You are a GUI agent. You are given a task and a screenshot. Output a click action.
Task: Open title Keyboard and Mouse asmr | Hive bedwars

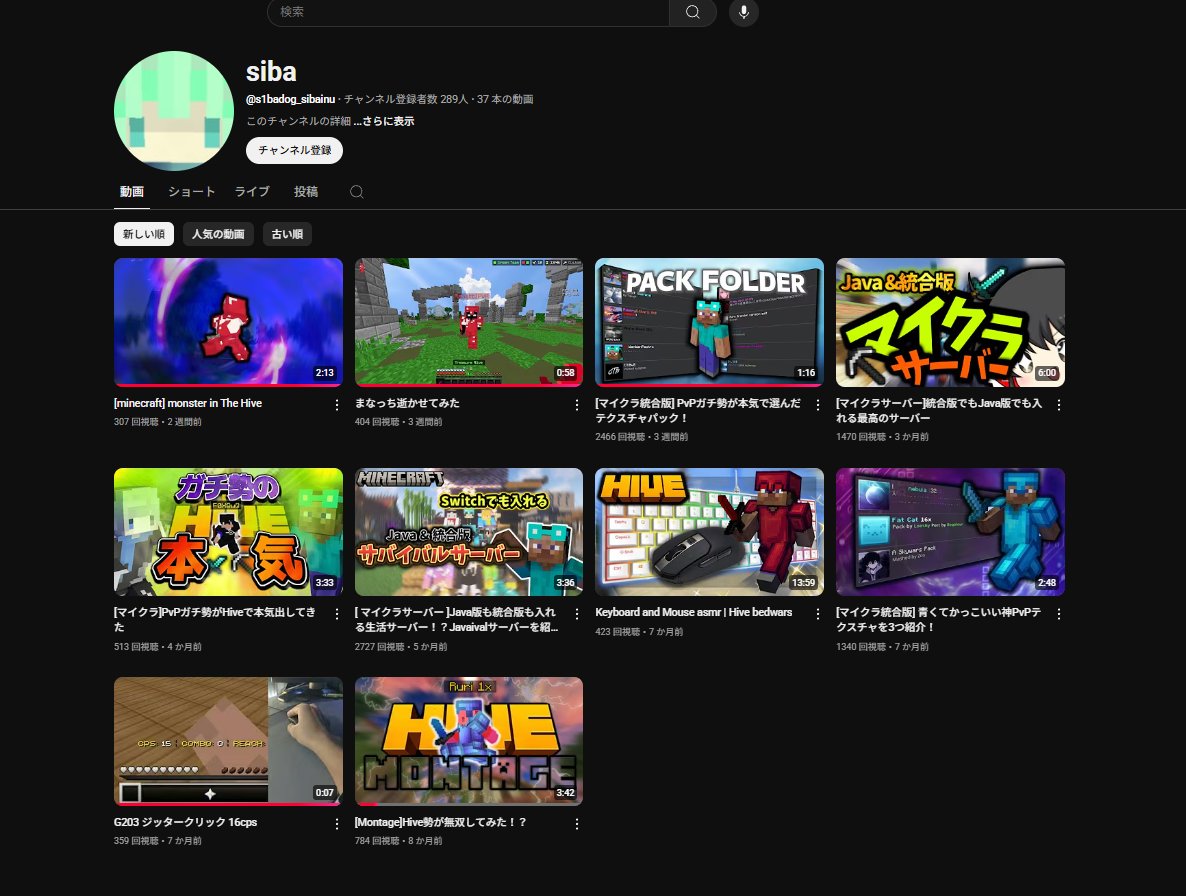pyautogui.click(x=694, y=612)
